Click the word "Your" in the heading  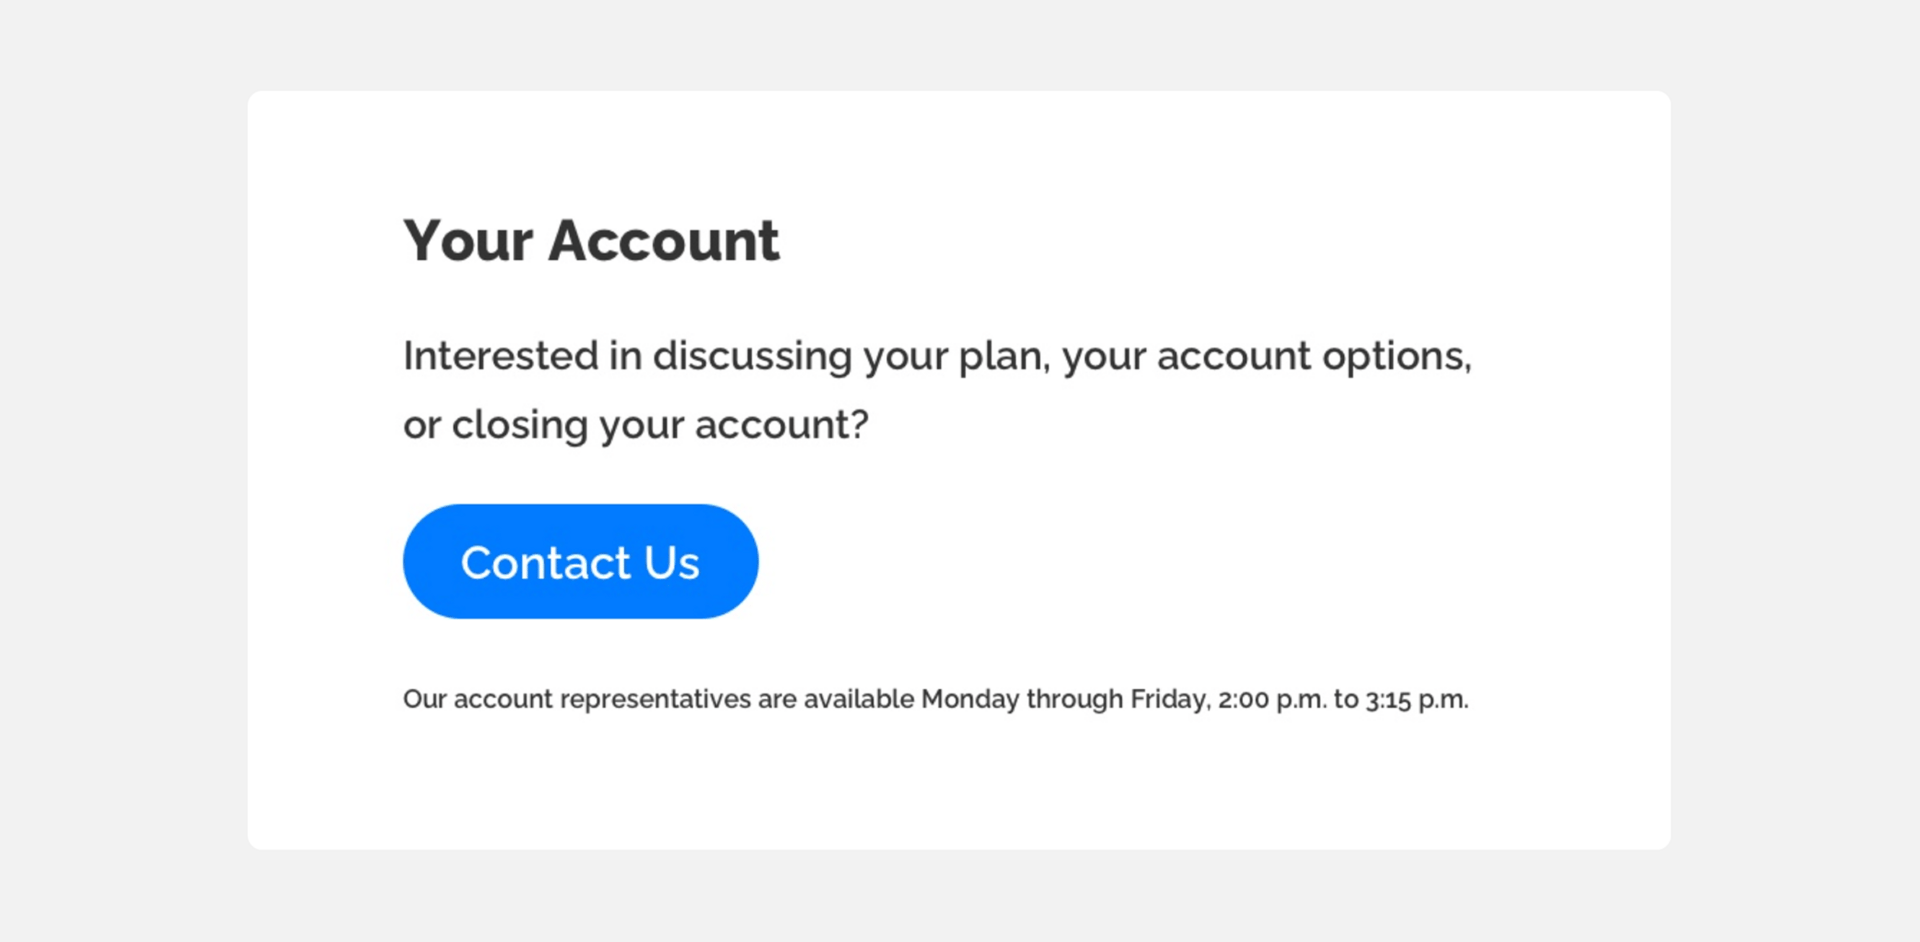tap(467, 241)
